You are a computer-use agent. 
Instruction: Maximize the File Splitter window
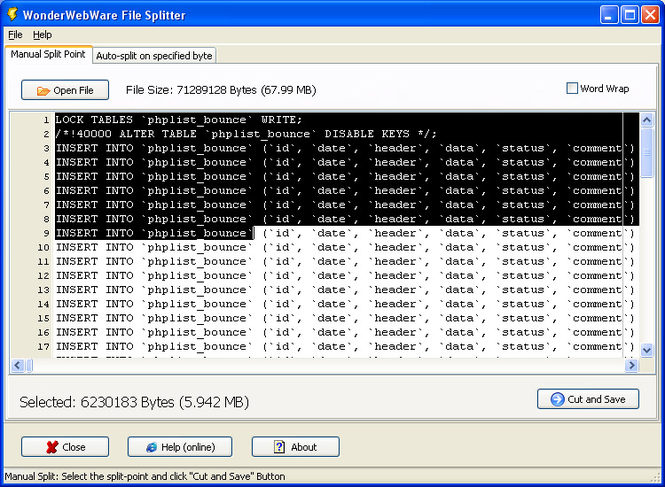630,14
